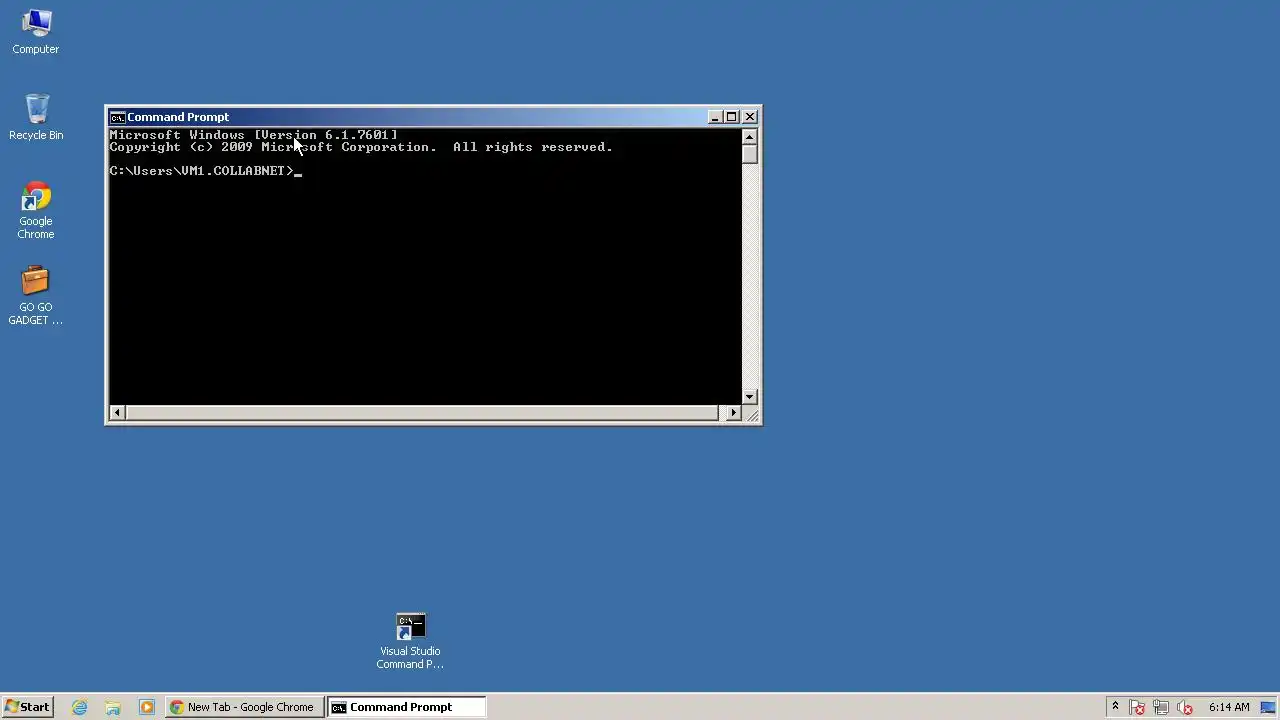Open the clock showing 6:14 AM
This screenshot has height=720, width=1280.
pyautogui.click(x=1229, y=707)
